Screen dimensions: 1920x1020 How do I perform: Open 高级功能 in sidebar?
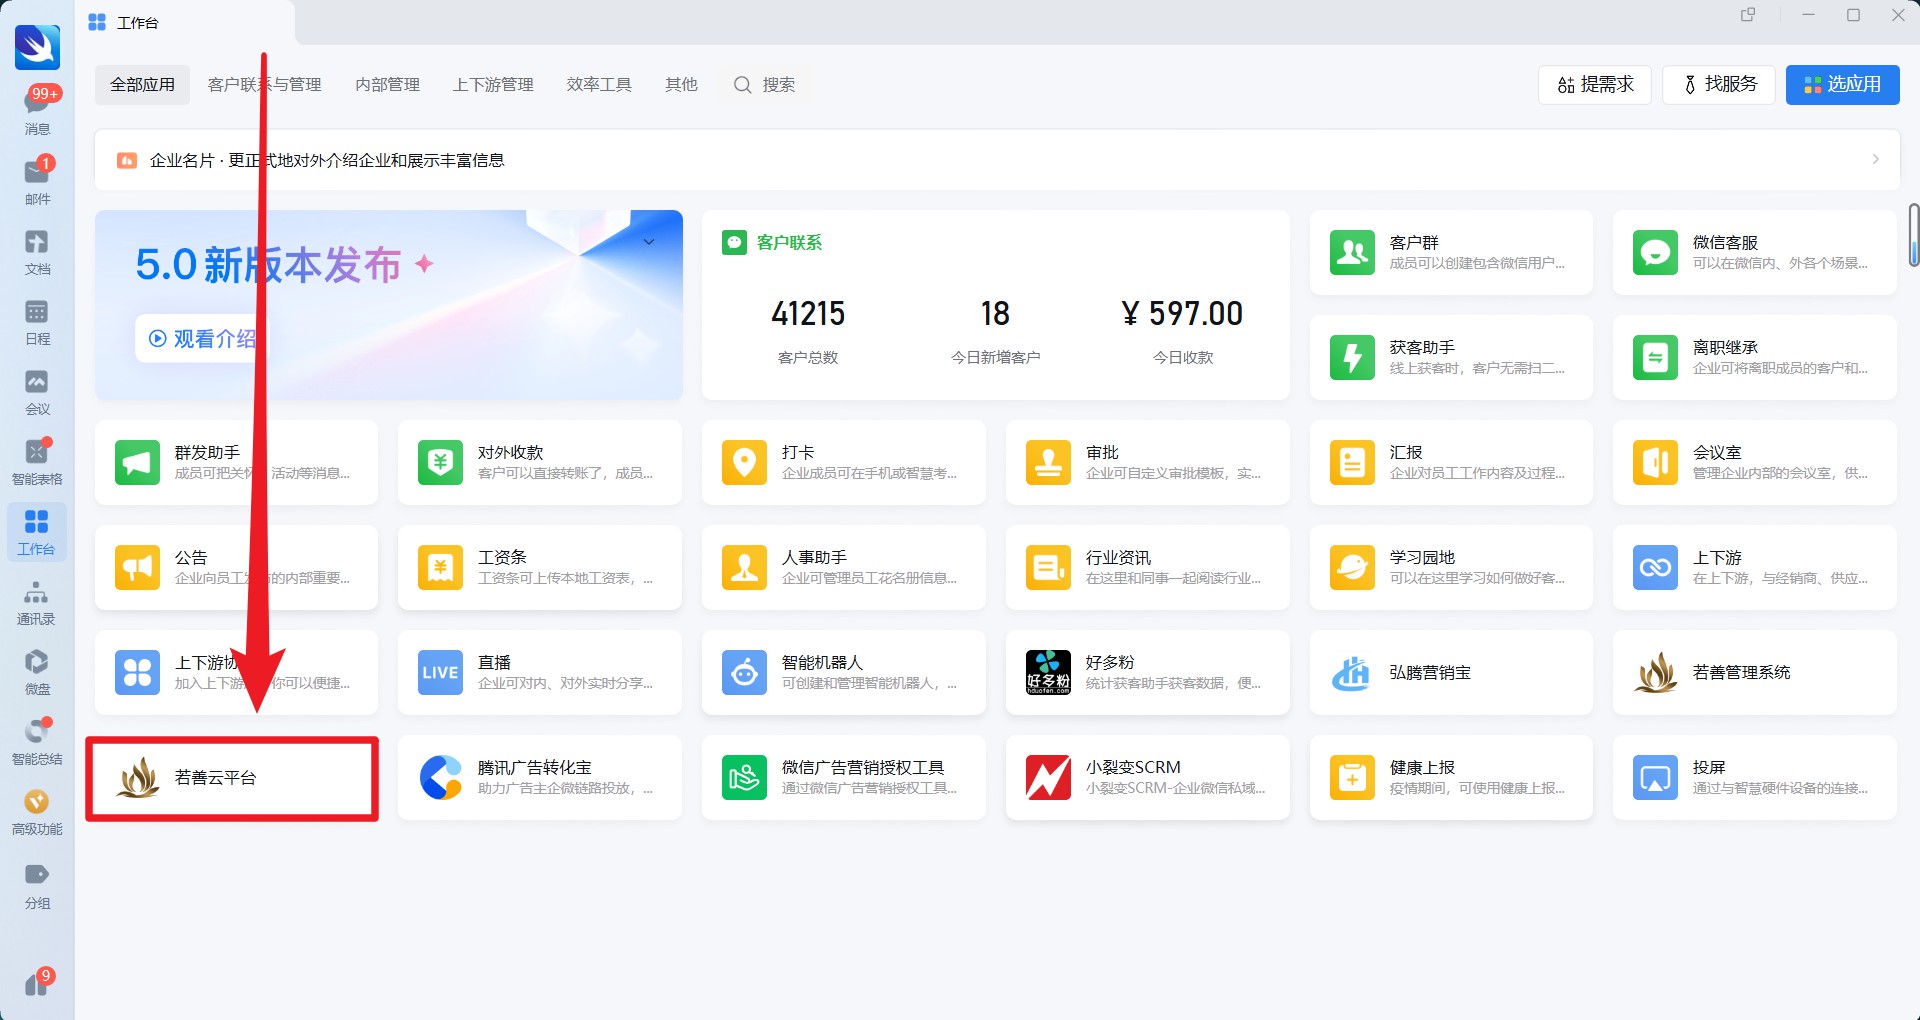click(x=37, y=811)
